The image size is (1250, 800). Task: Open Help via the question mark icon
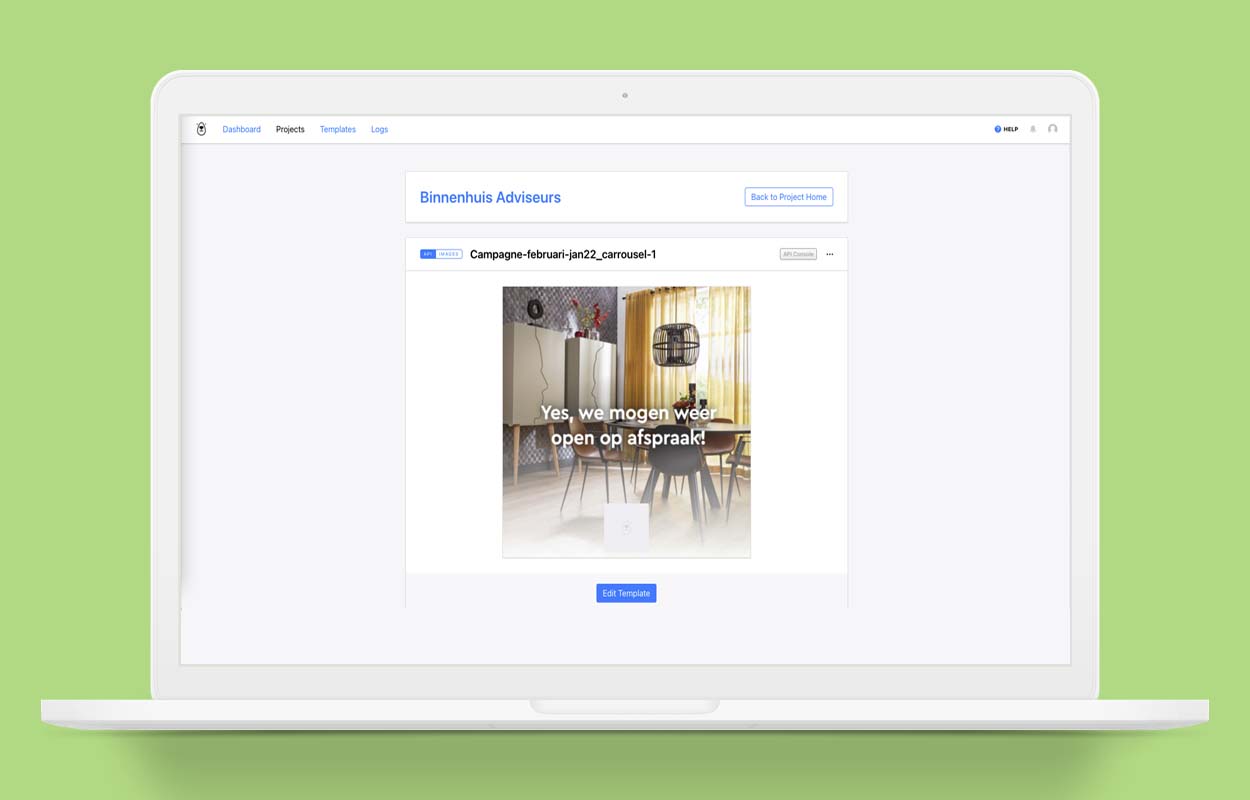tap(997, 129)
